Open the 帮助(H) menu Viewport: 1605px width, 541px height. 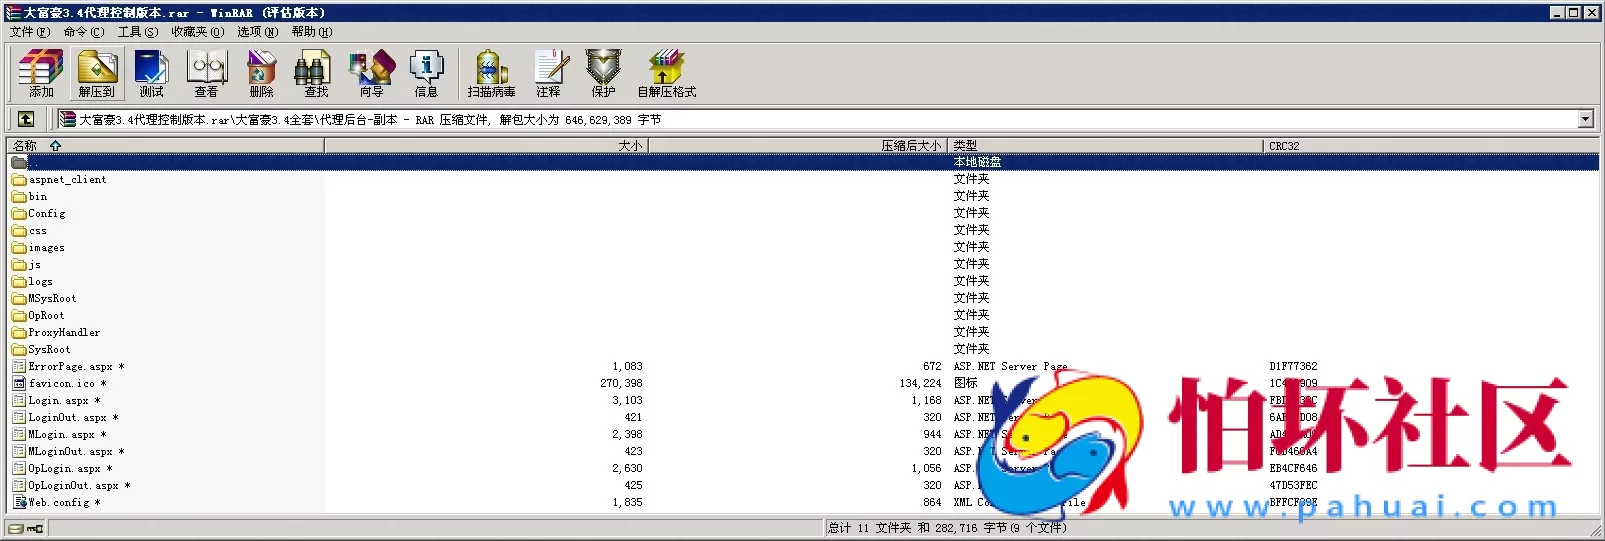(312, 32)
